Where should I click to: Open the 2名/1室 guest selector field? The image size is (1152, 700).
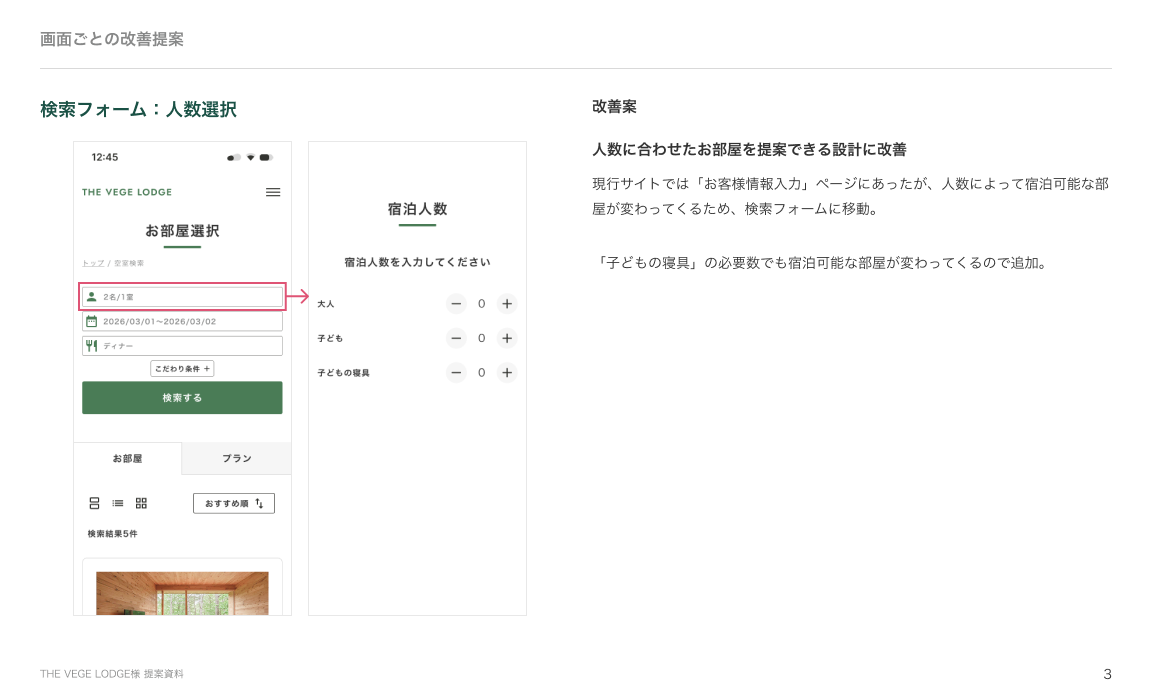coord(182,297)
